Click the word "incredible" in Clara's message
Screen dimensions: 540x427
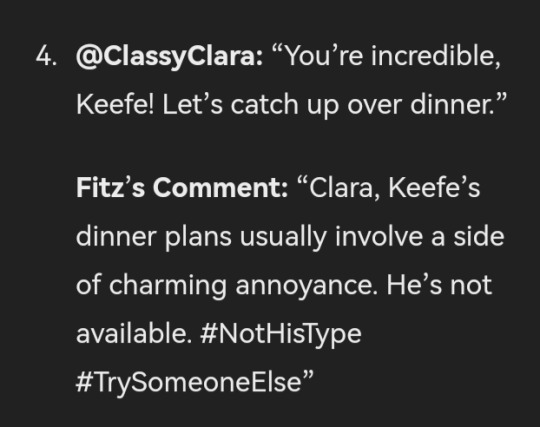coord(435,56)
